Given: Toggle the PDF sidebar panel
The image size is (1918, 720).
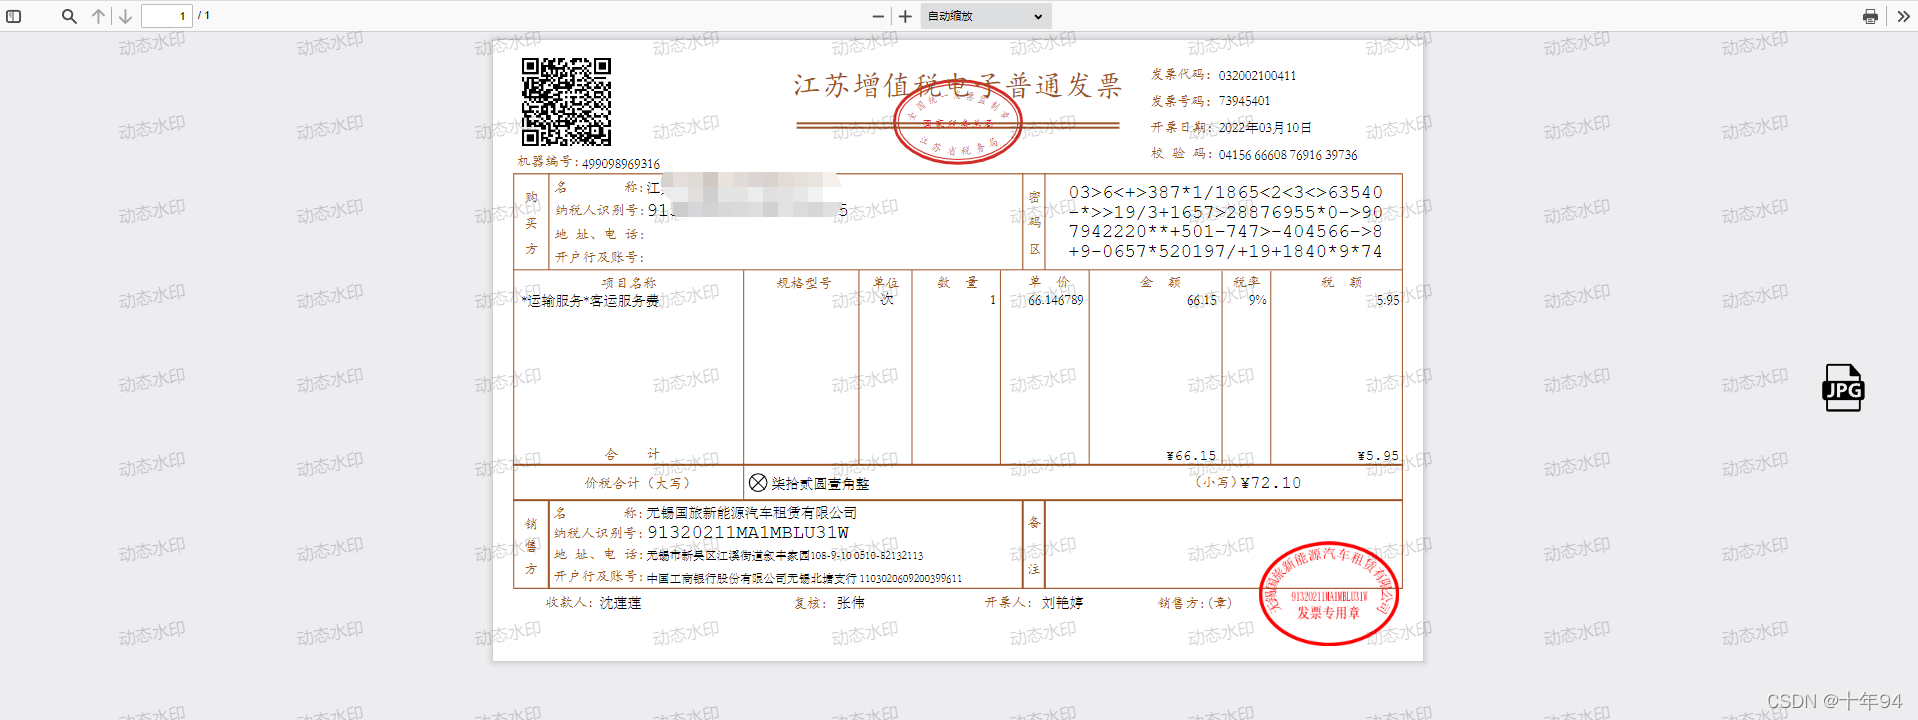Looking at the screenshot, I should pyautogui.click(x=14, y=16).
